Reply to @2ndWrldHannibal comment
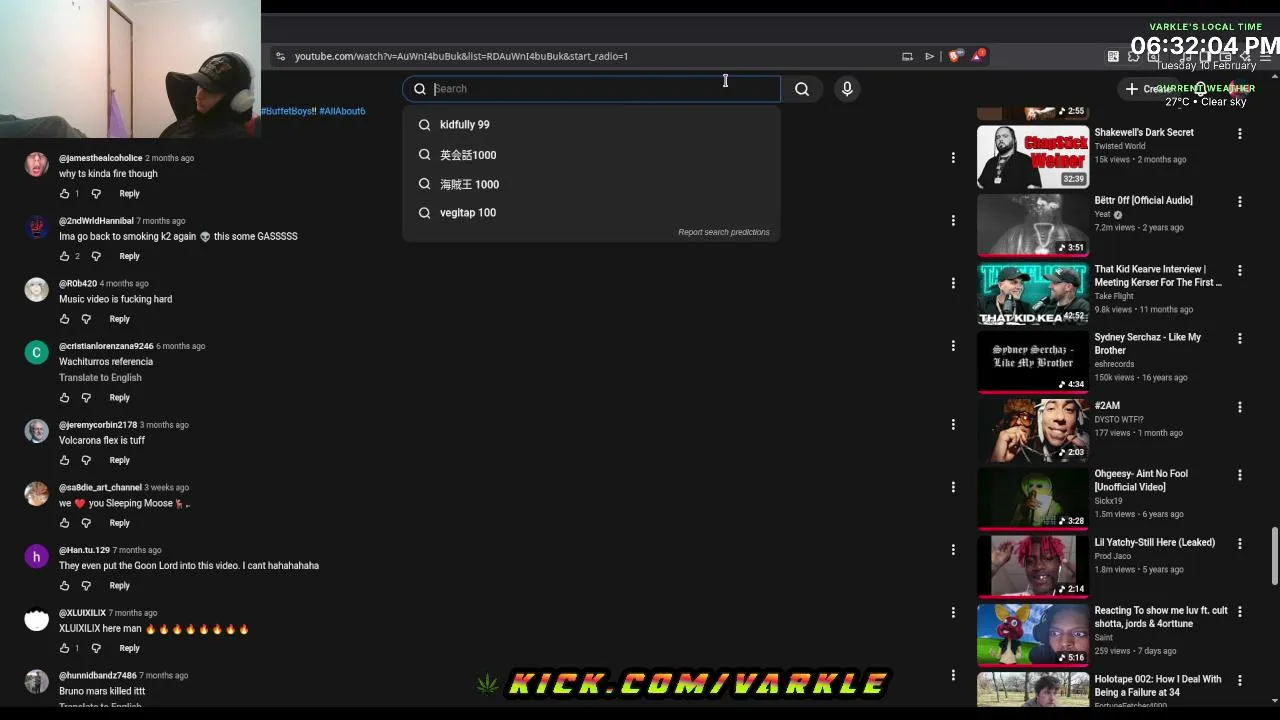 [x=129, y=257]
